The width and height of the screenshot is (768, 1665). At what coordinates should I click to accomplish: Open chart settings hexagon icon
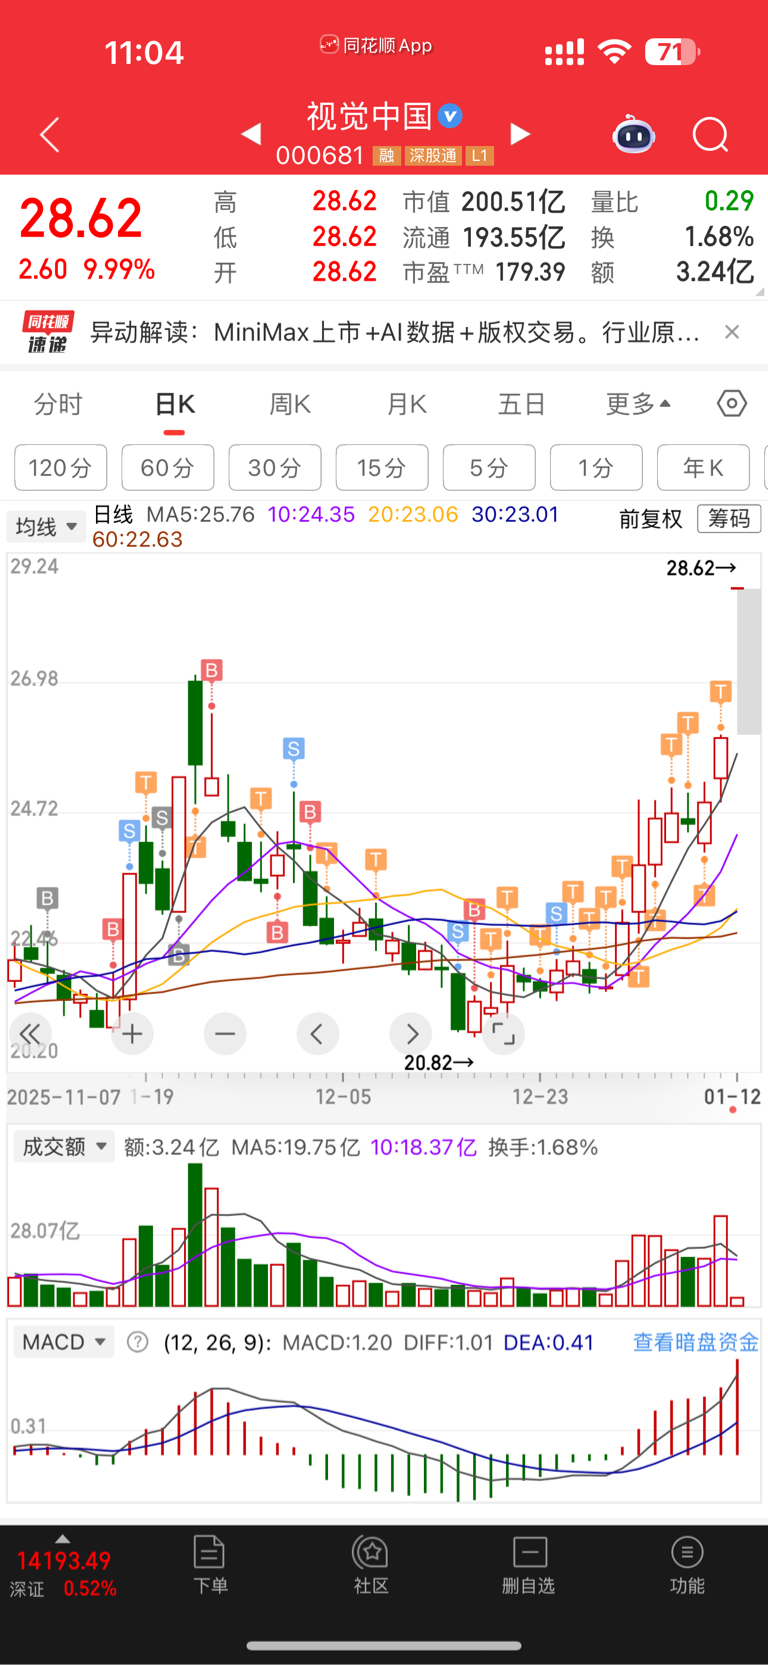coord(732,404)
